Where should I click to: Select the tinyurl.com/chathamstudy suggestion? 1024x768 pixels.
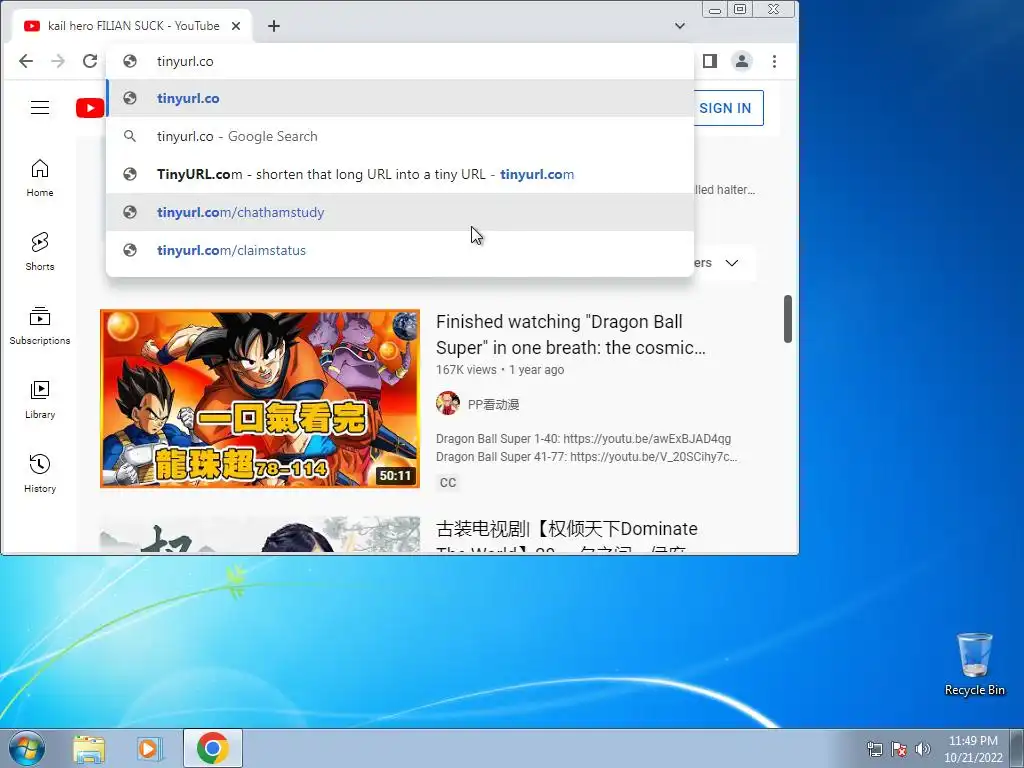400,212
